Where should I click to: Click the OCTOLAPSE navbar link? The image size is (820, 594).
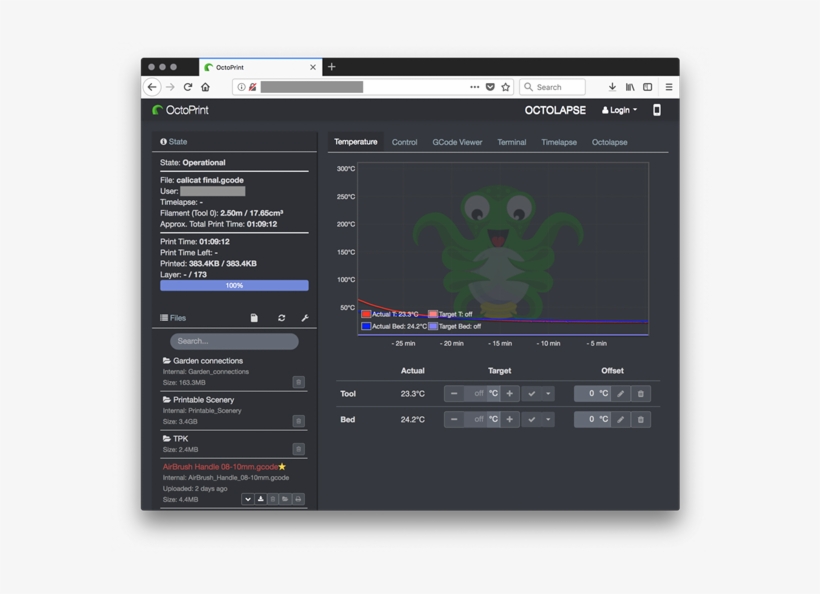click(555, 110)
